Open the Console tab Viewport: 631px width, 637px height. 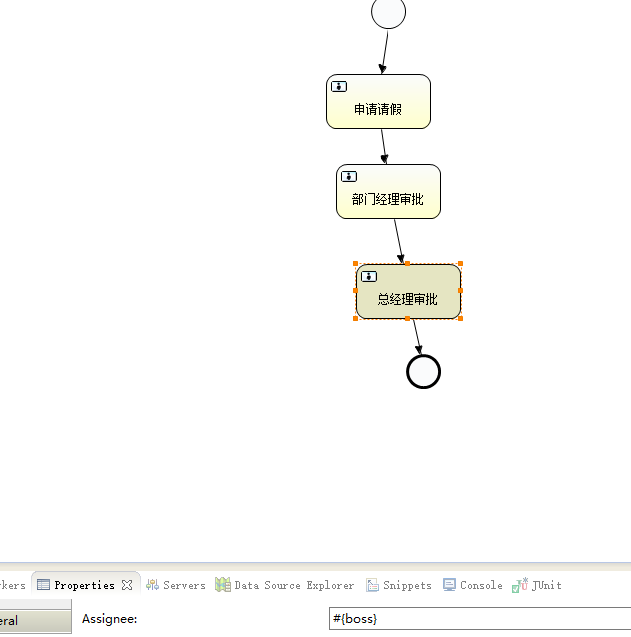pos(473,585)
